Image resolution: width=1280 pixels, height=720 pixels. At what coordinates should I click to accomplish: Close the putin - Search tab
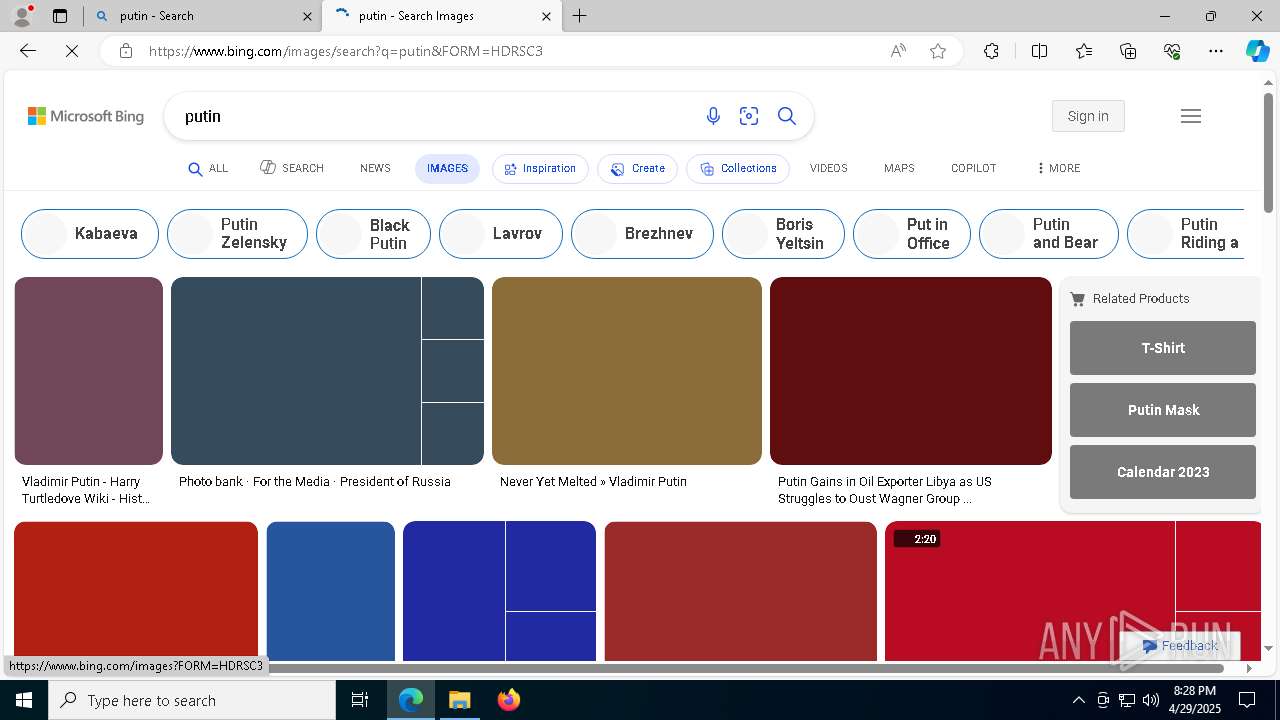(307, 16)
